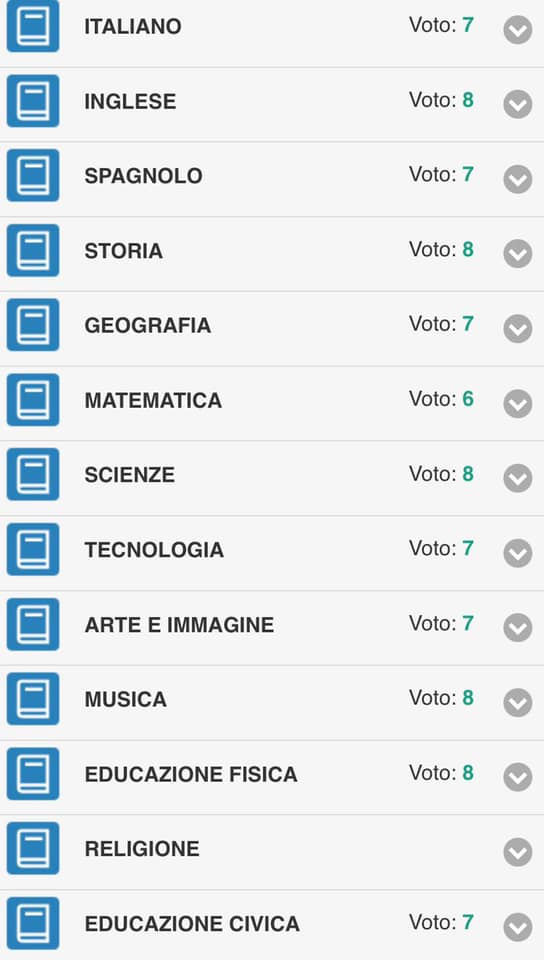Expand the ITALIANO grade details chevron
Screen dimensions: 544x960
click(x=518, y=29)
